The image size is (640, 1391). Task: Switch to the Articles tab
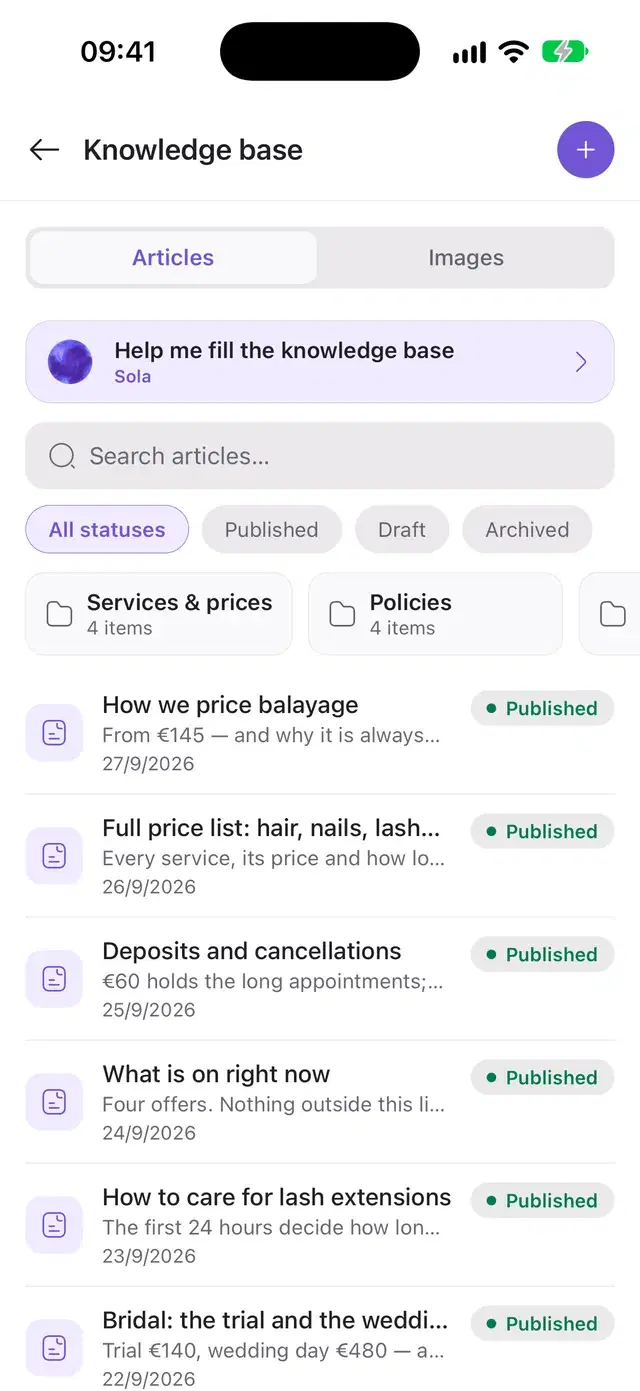coord(173,258)
